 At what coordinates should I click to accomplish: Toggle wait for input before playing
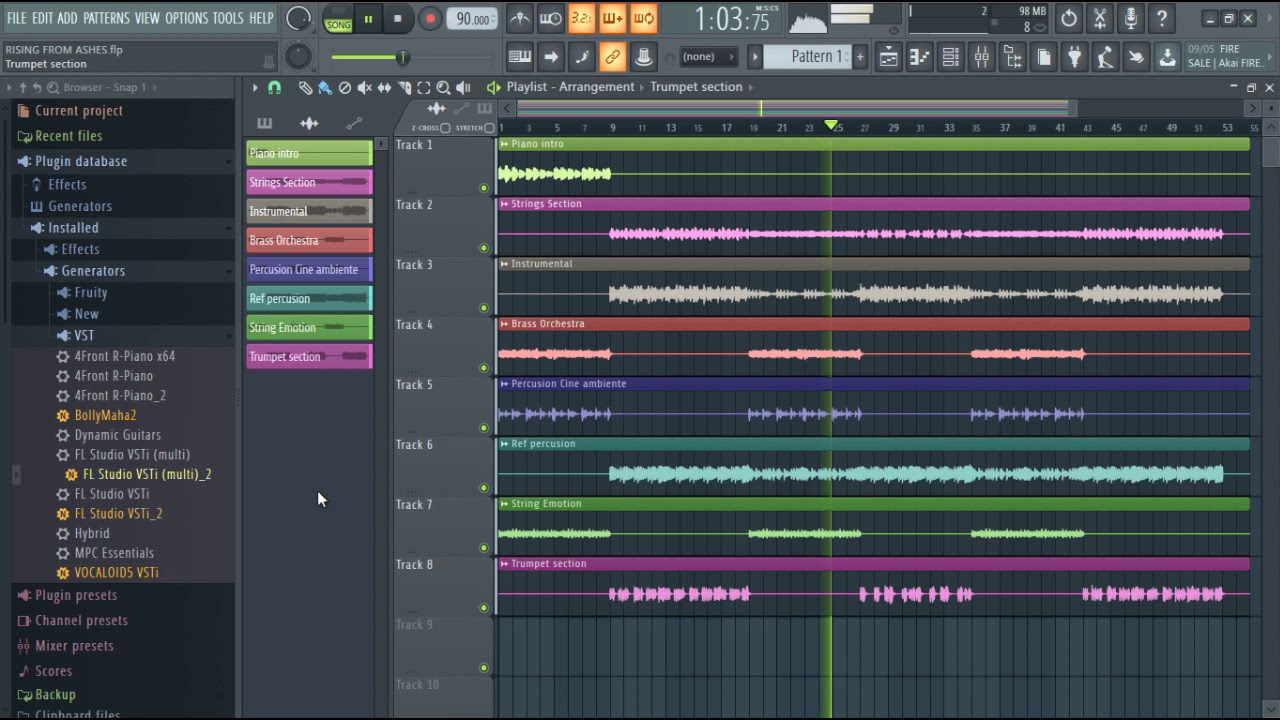[x=550, y=18]
